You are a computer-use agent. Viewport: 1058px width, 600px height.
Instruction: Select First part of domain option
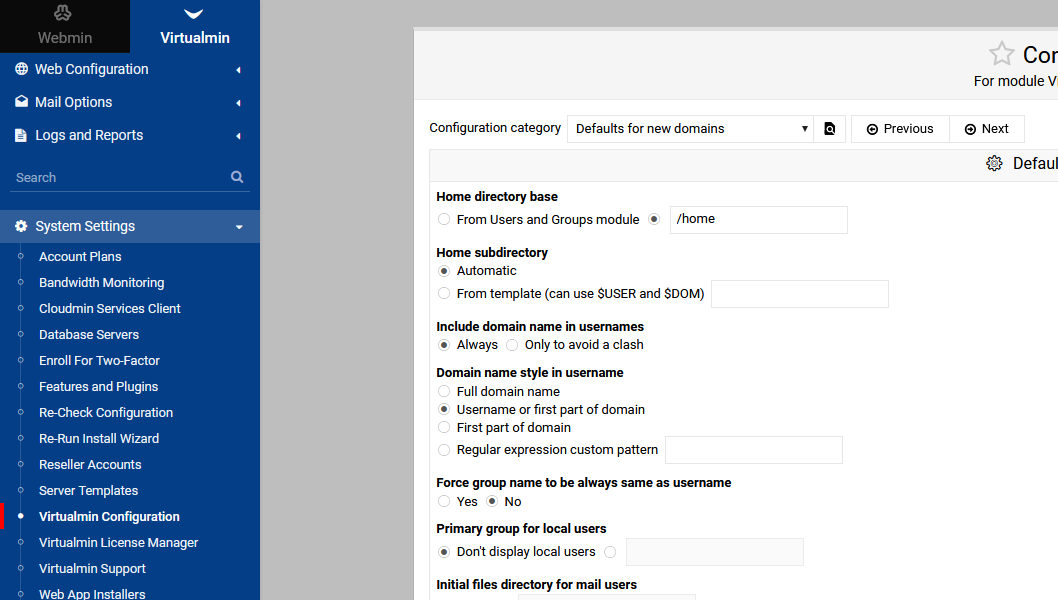444,427
